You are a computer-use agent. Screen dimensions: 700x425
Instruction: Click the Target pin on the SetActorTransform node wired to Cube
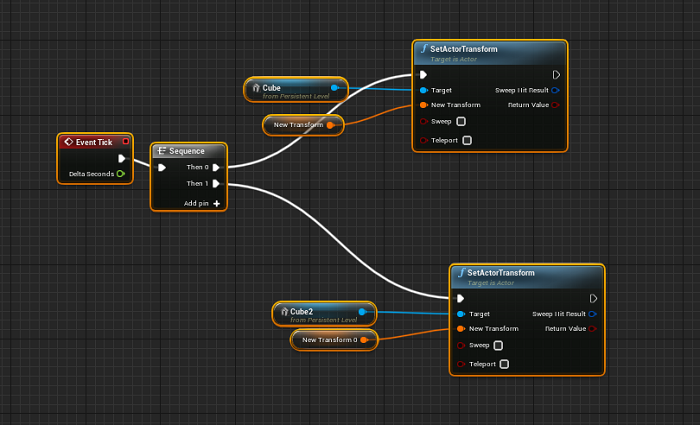tap(423, 90)
